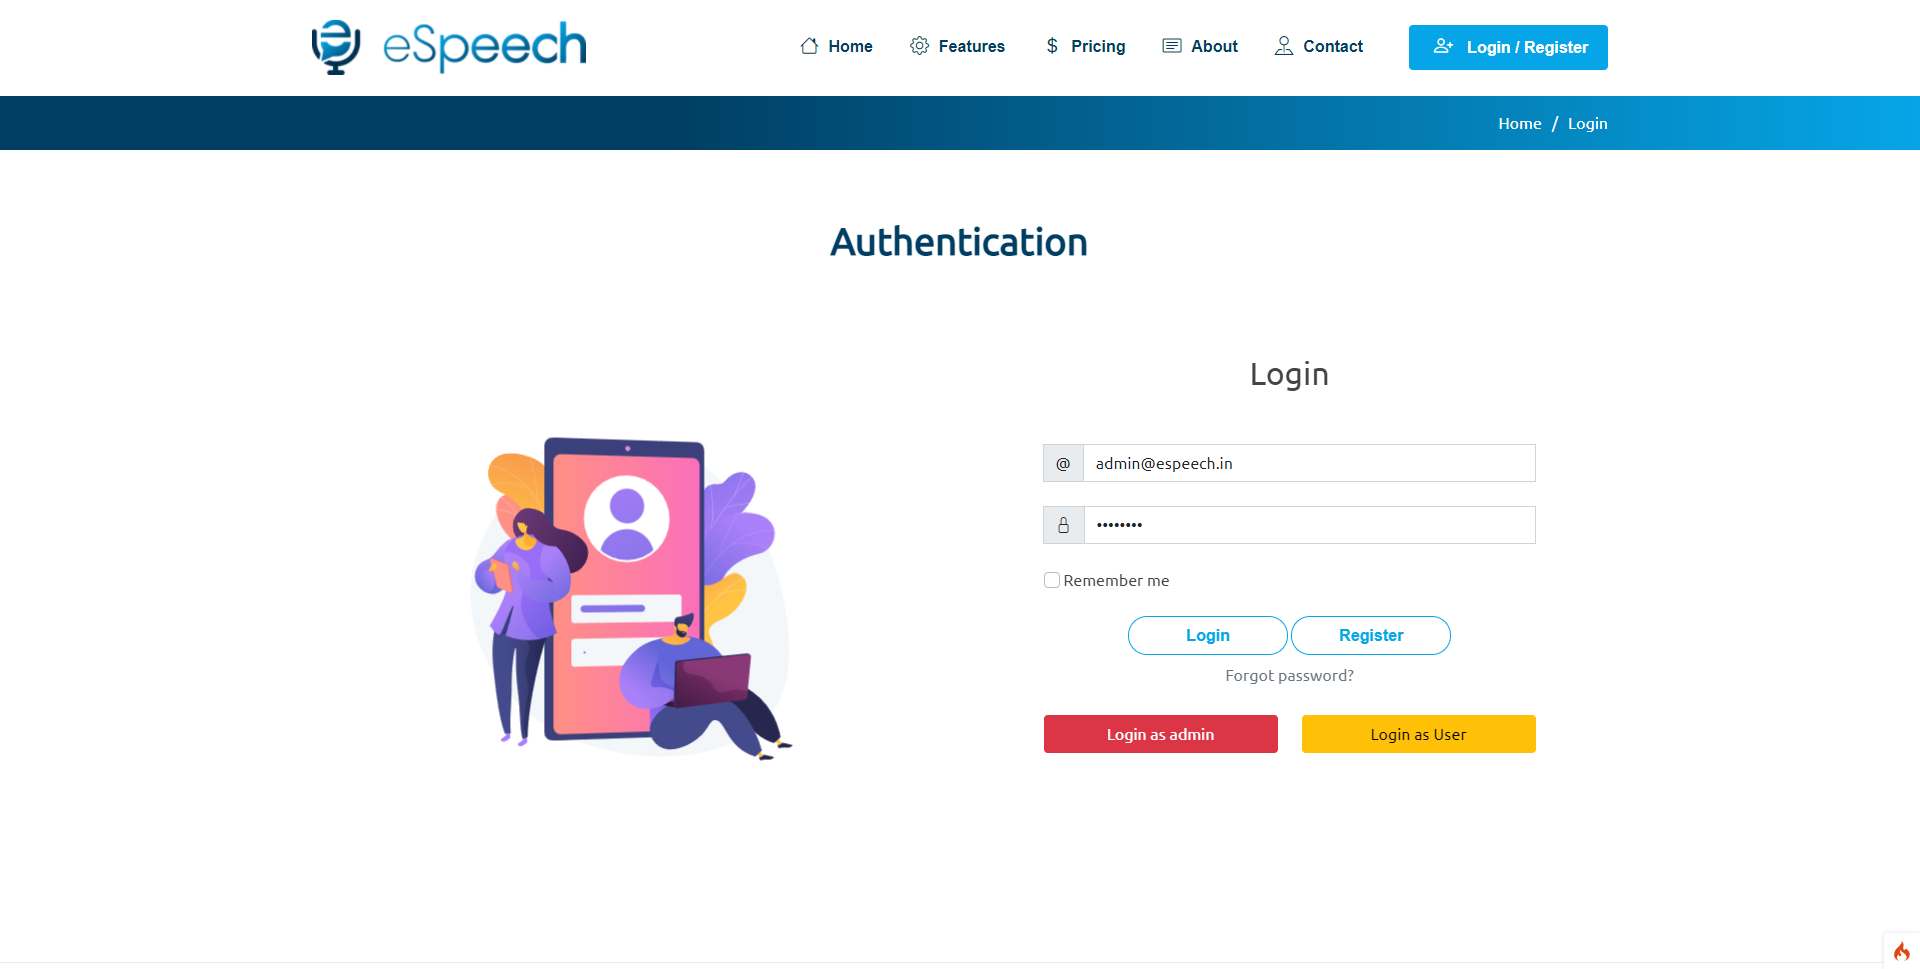Click the yellow Login as User button
The height and width of the screenshot is (969, 1920).
tap(1419, 734)
